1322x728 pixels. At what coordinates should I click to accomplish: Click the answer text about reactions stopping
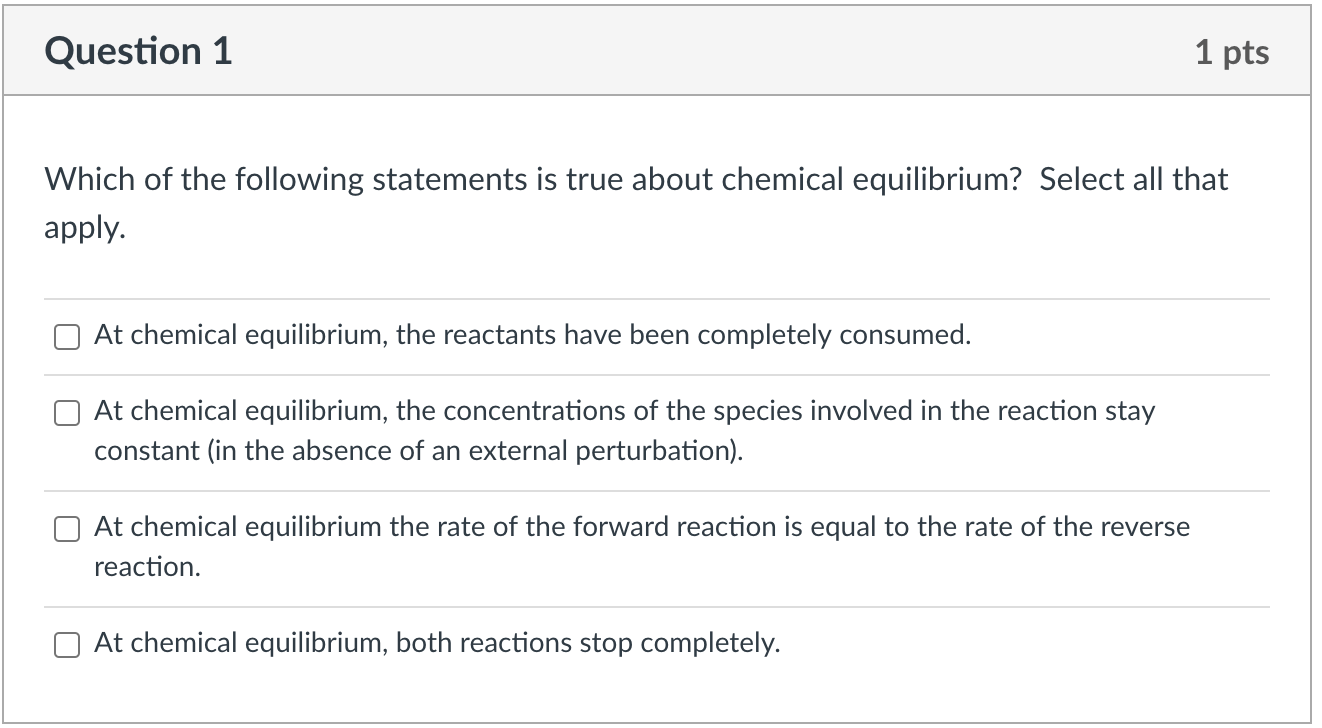[x=435, y=644]
